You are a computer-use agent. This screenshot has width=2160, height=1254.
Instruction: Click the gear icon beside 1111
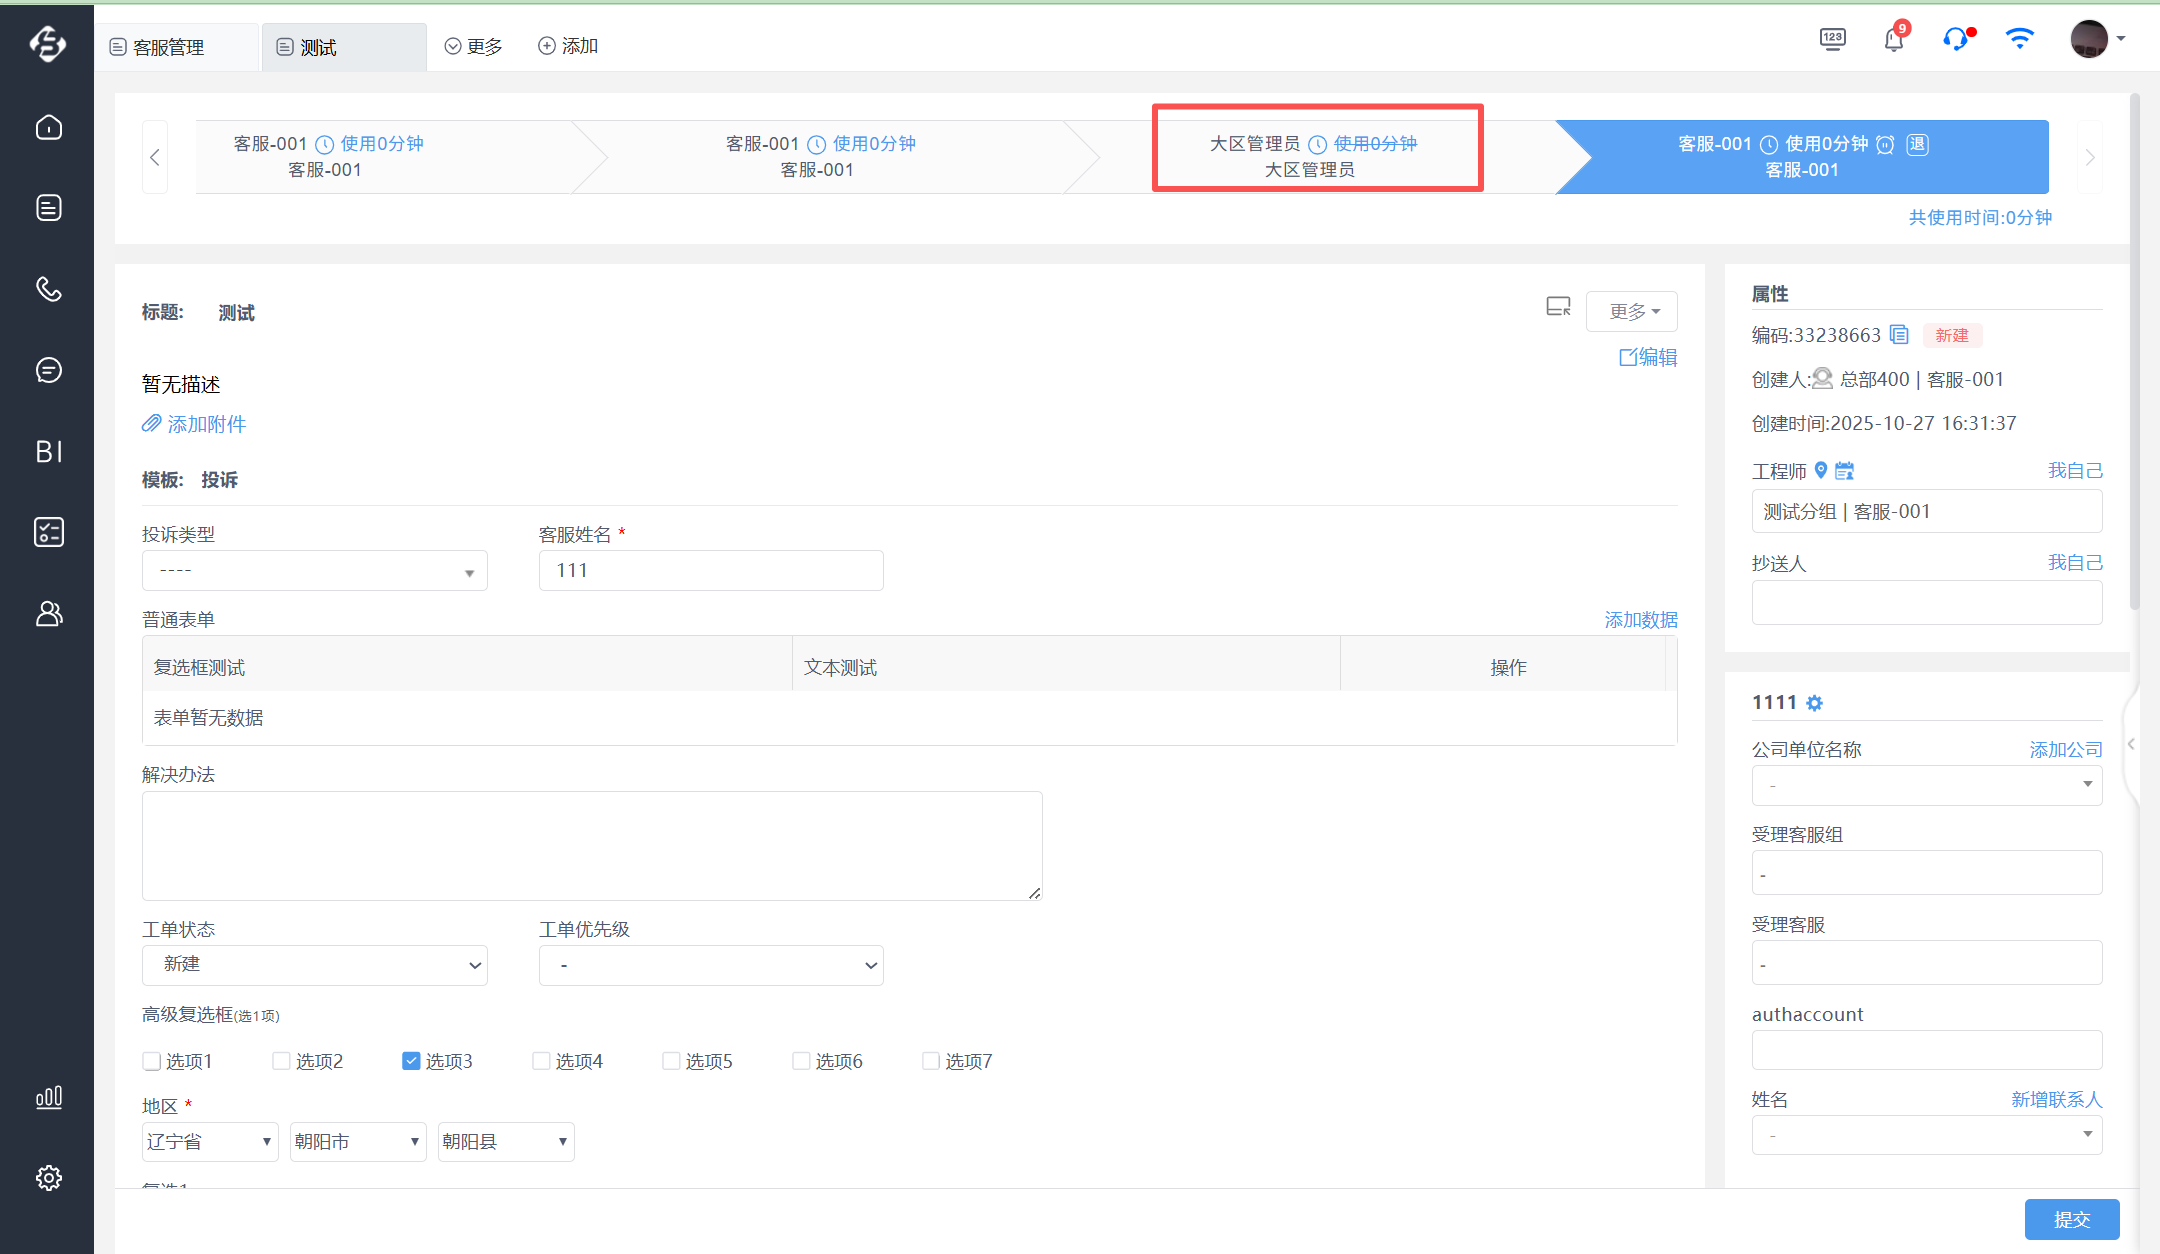click(x=1814, y=703)
